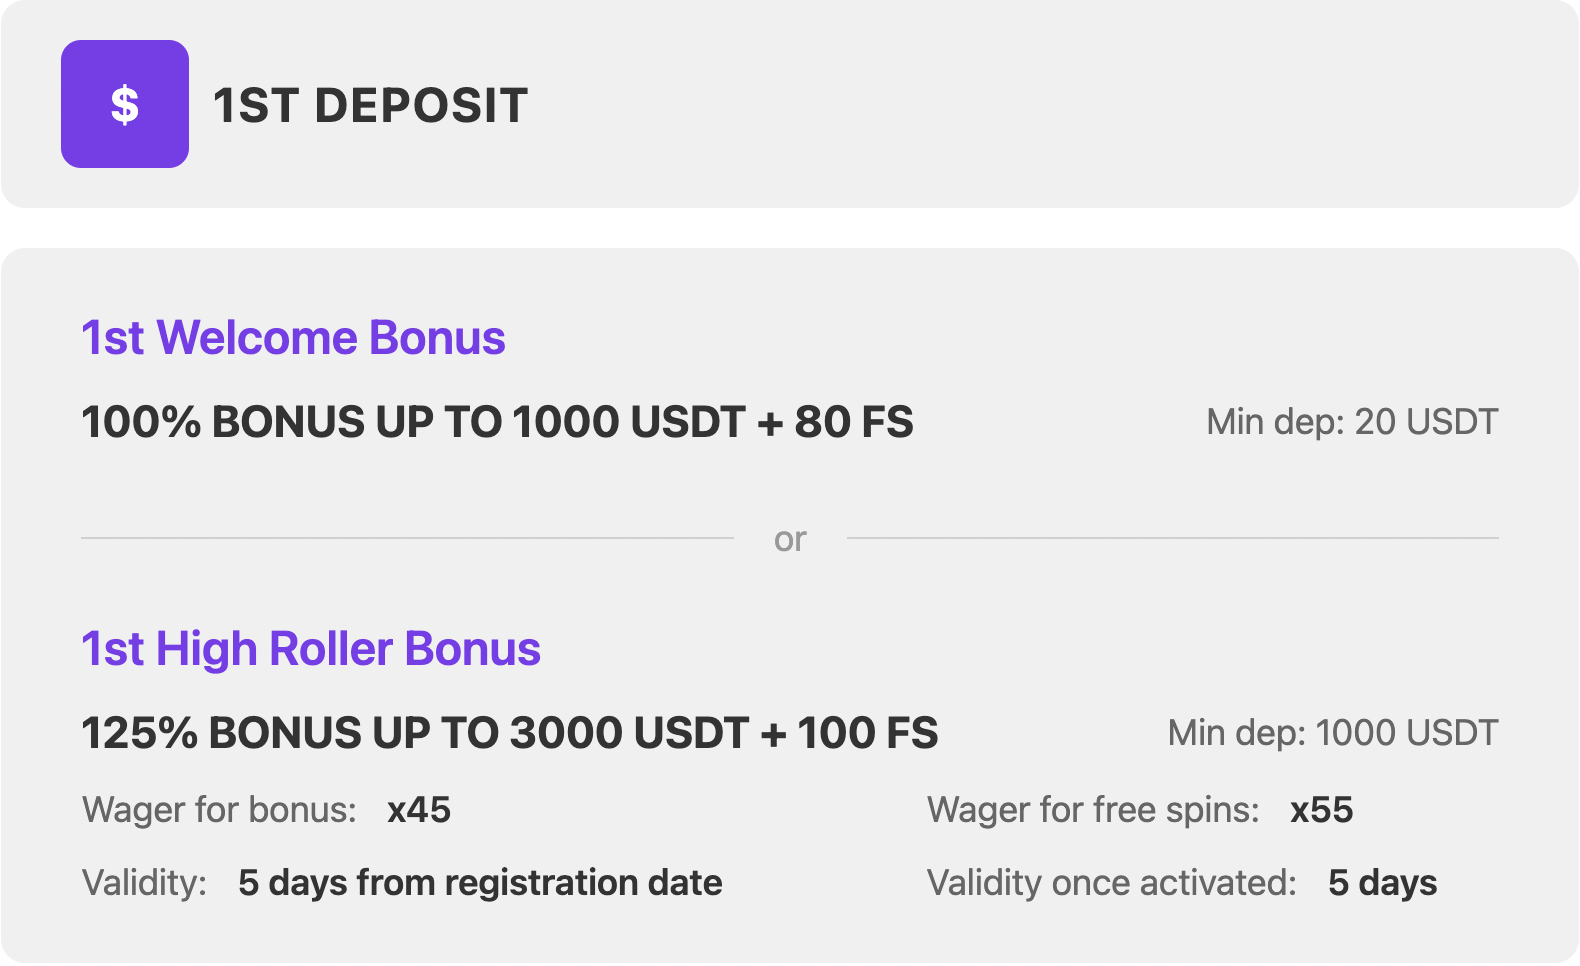Click Validity once activated label
The image size is (1580, 966).
coord(1112,883)
